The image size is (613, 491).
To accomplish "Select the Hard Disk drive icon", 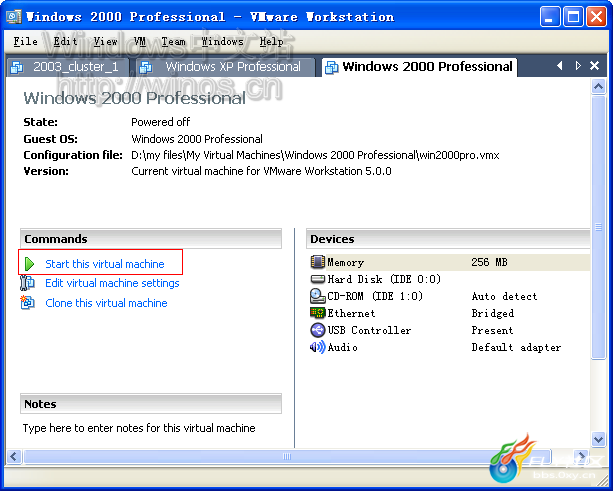I will coord(317,279).
